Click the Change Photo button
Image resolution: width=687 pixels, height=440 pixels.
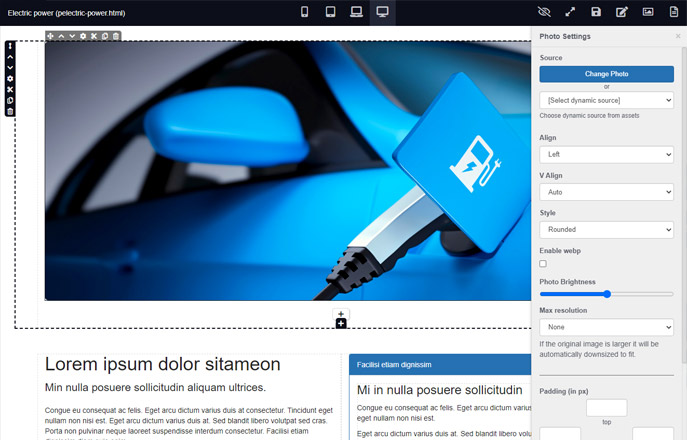(606, 74)
